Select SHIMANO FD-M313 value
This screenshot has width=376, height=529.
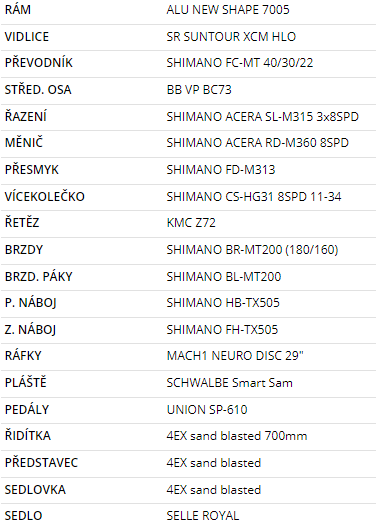[x=221, y=170]
